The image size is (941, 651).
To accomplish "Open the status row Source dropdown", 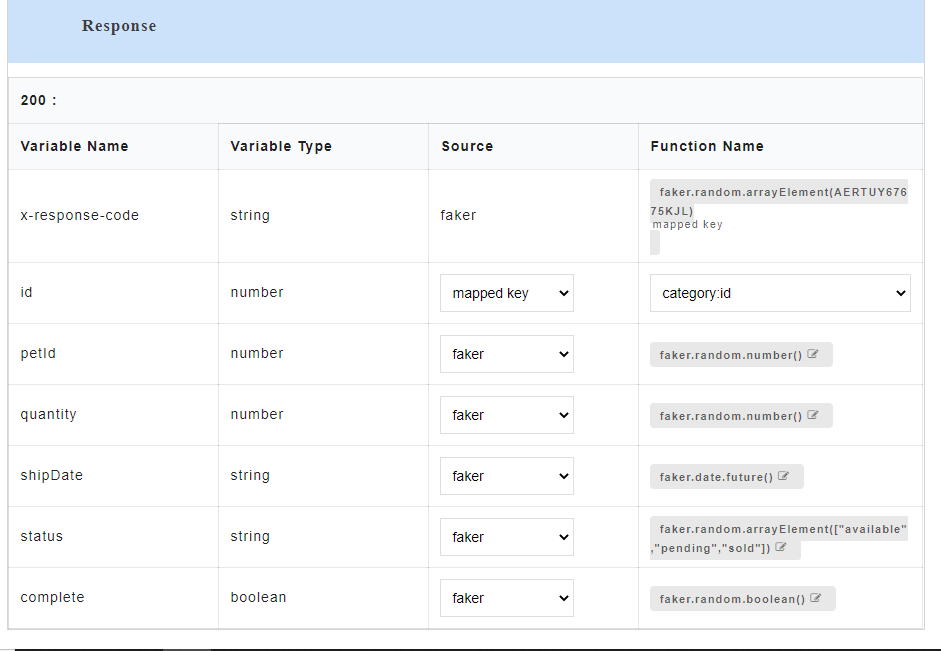I will tap(507, 537).
